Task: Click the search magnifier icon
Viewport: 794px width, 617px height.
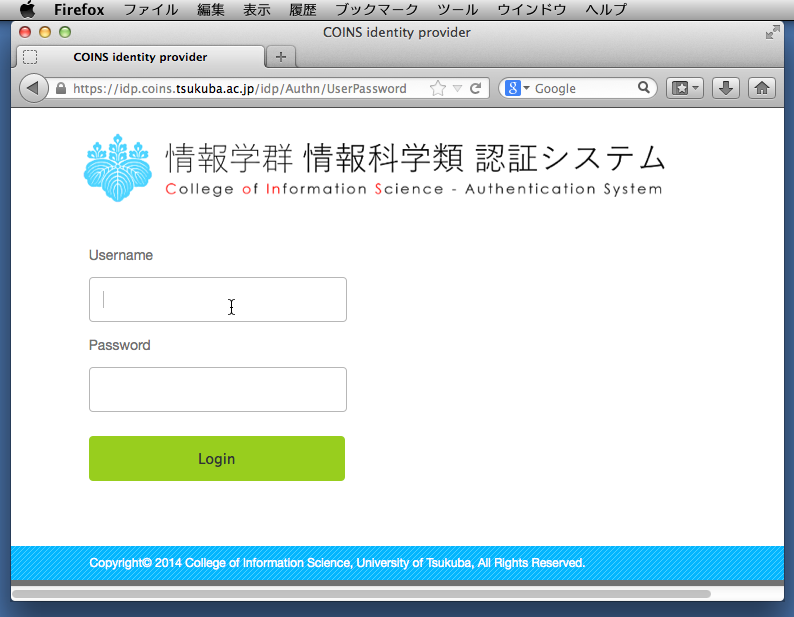Action: point(644,88)
